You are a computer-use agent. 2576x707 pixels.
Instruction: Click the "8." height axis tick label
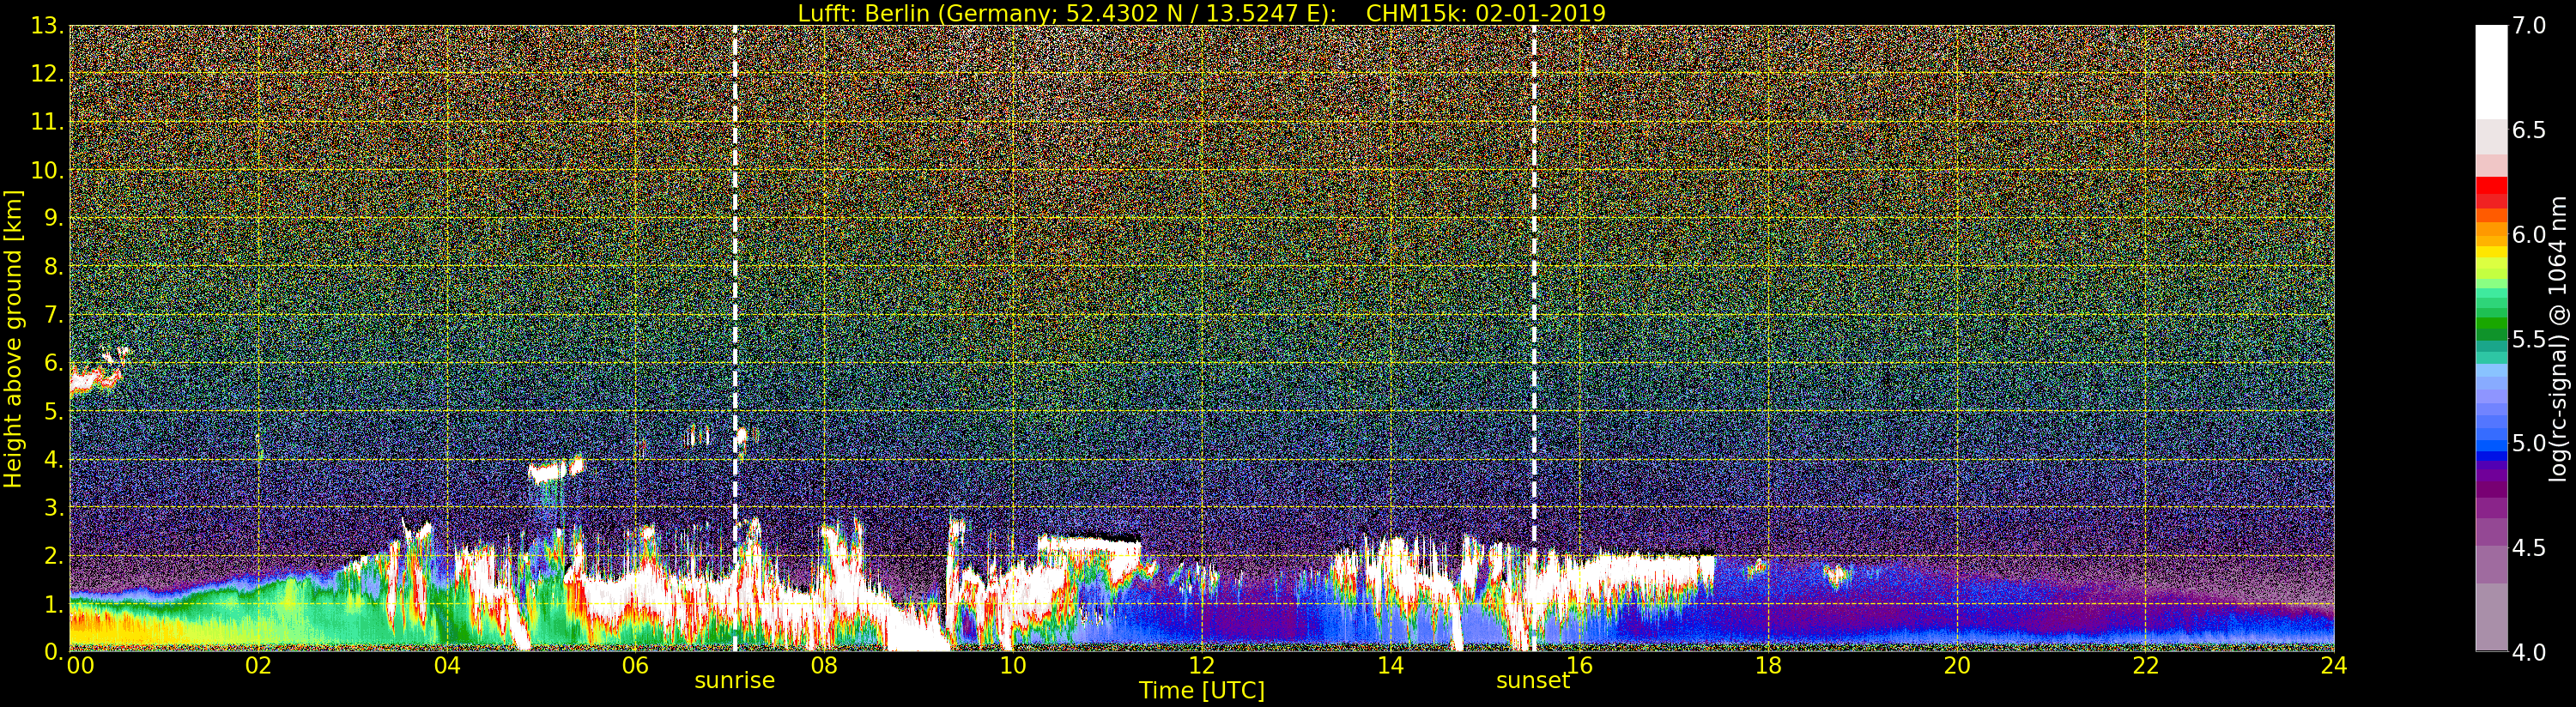point(53,266)
